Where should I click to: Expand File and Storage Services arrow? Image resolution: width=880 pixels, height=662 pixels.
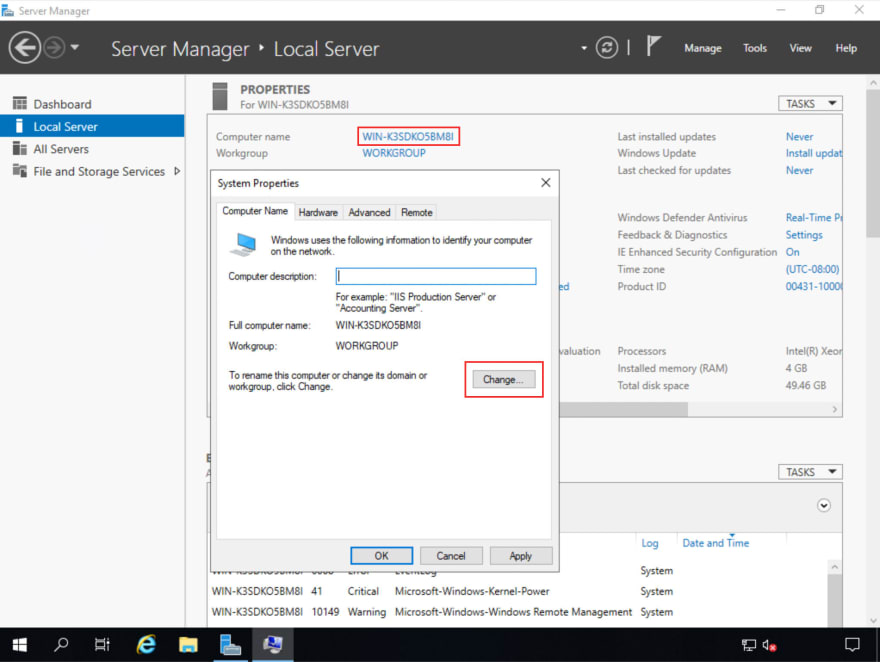coord(177,171)
